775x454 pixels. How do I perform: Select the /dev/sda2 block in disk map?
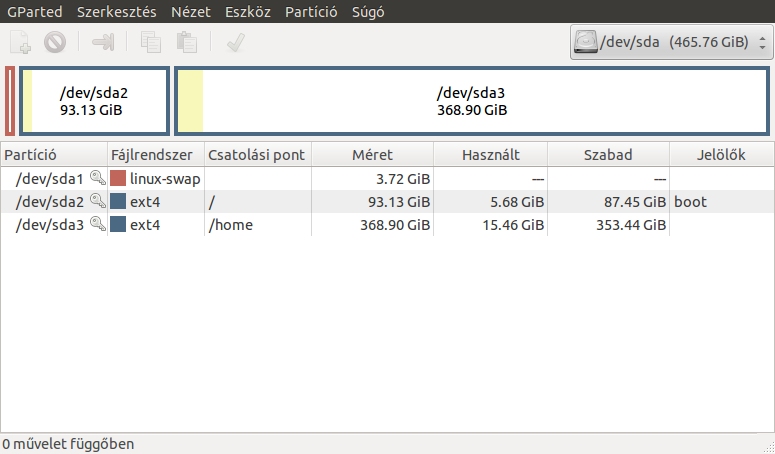[94, 101]
